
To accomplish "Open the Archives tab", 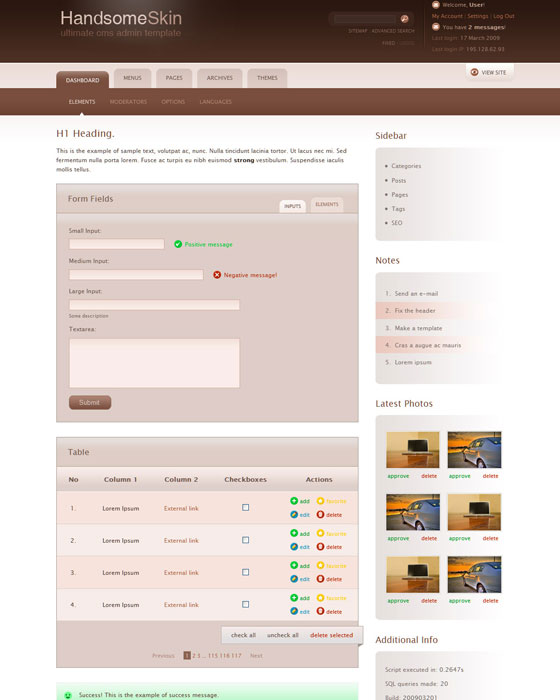I will pos(220,78).
